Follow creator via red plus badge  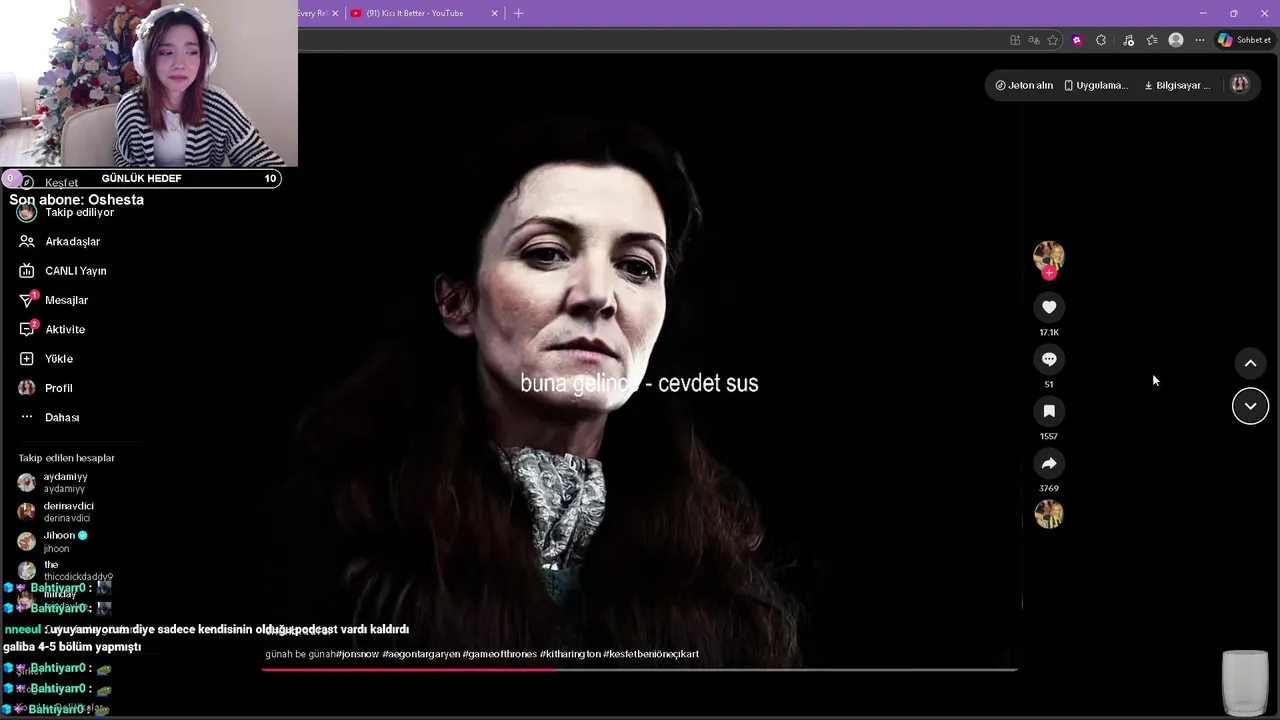click(1049, 273)
